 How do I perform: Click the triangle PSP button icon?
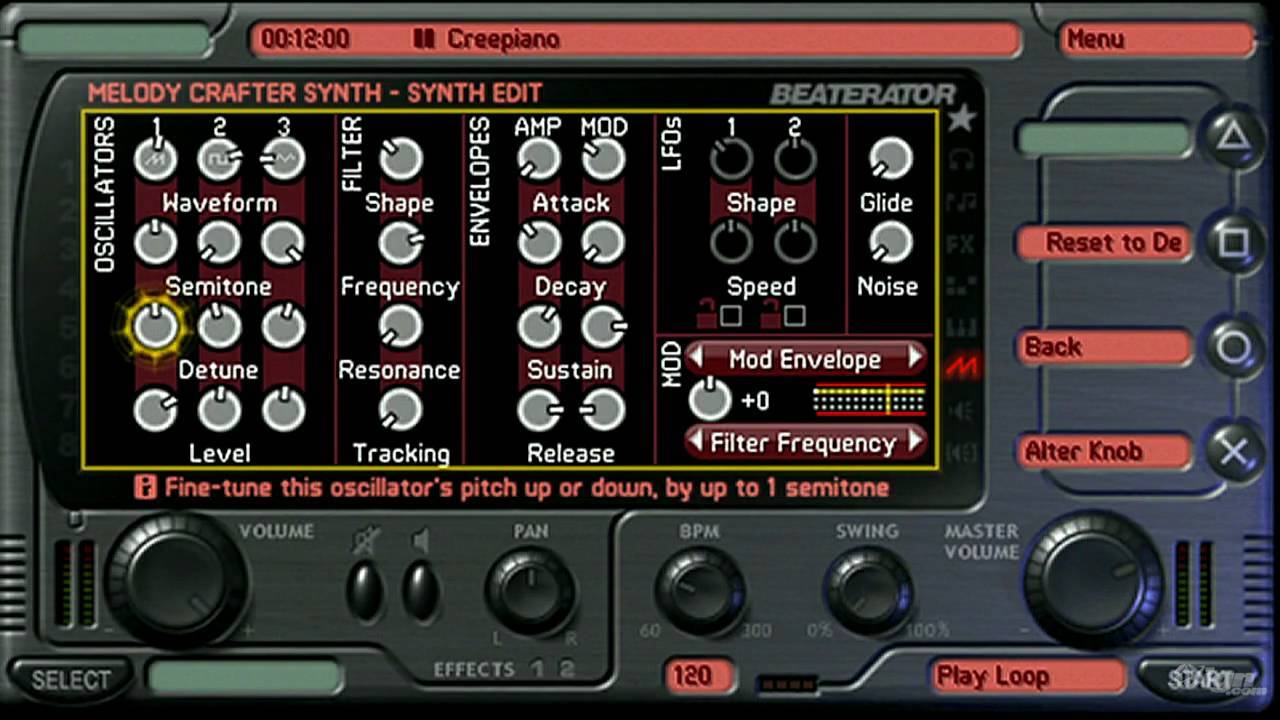pos(1234,139)
